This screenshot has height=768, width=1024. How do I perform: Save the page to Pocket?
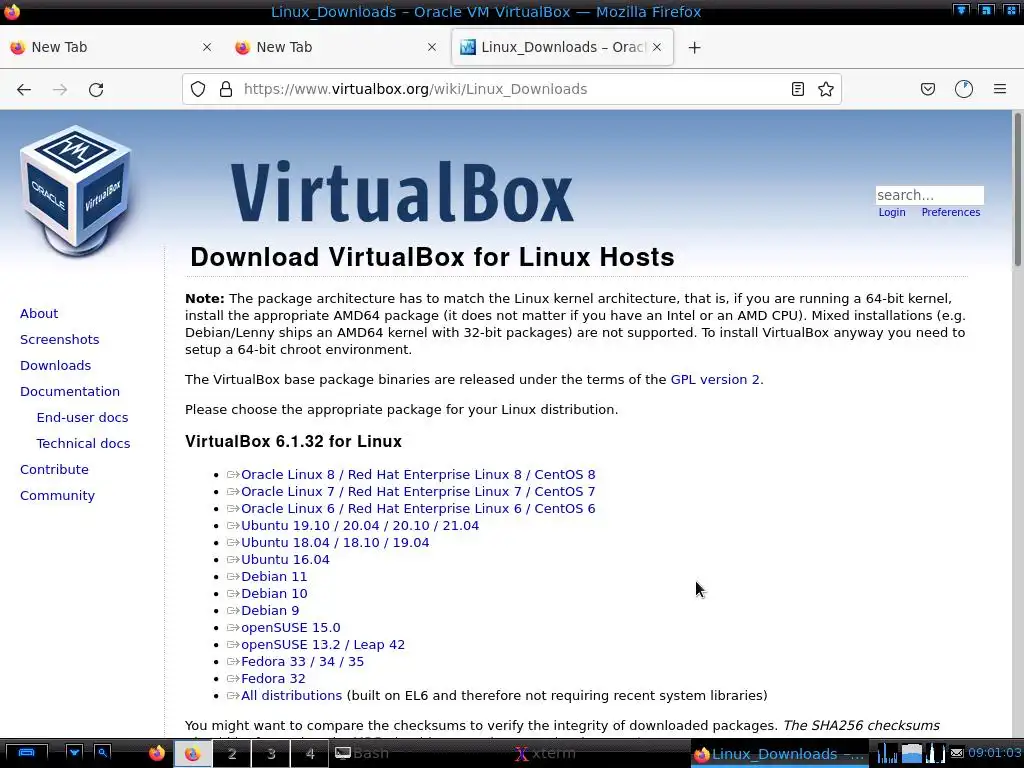click(x=927, y=89)
